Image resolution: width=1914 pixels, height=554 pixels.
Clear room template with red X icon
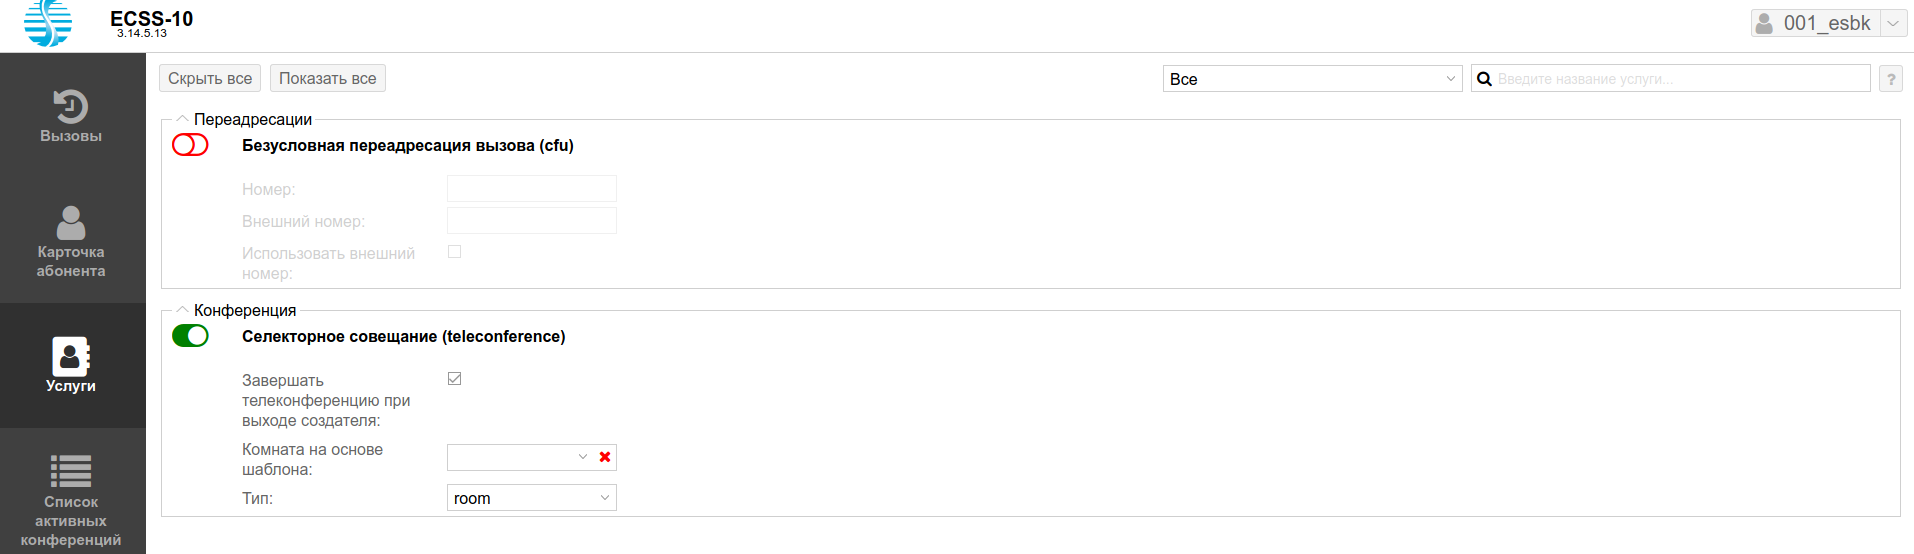click(x=605, y=457)
